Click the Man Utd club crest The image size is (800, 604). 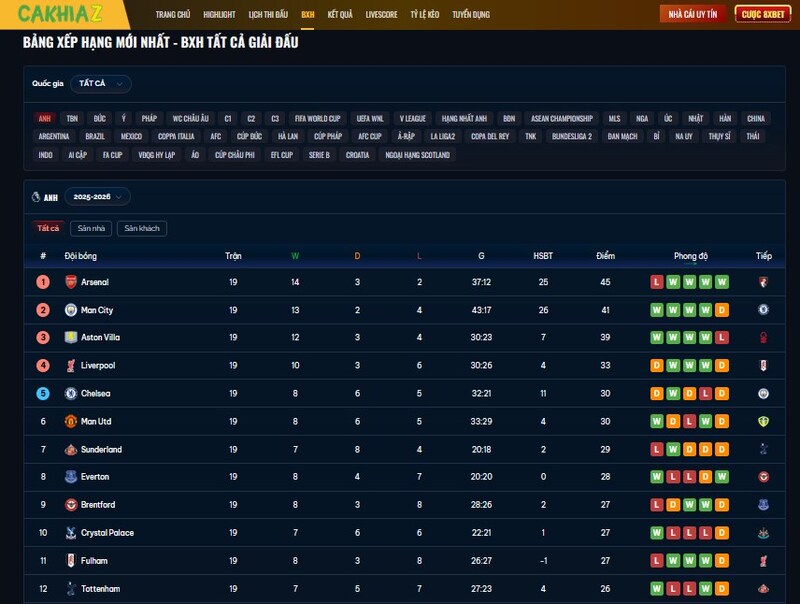click(x=71, y=422)
